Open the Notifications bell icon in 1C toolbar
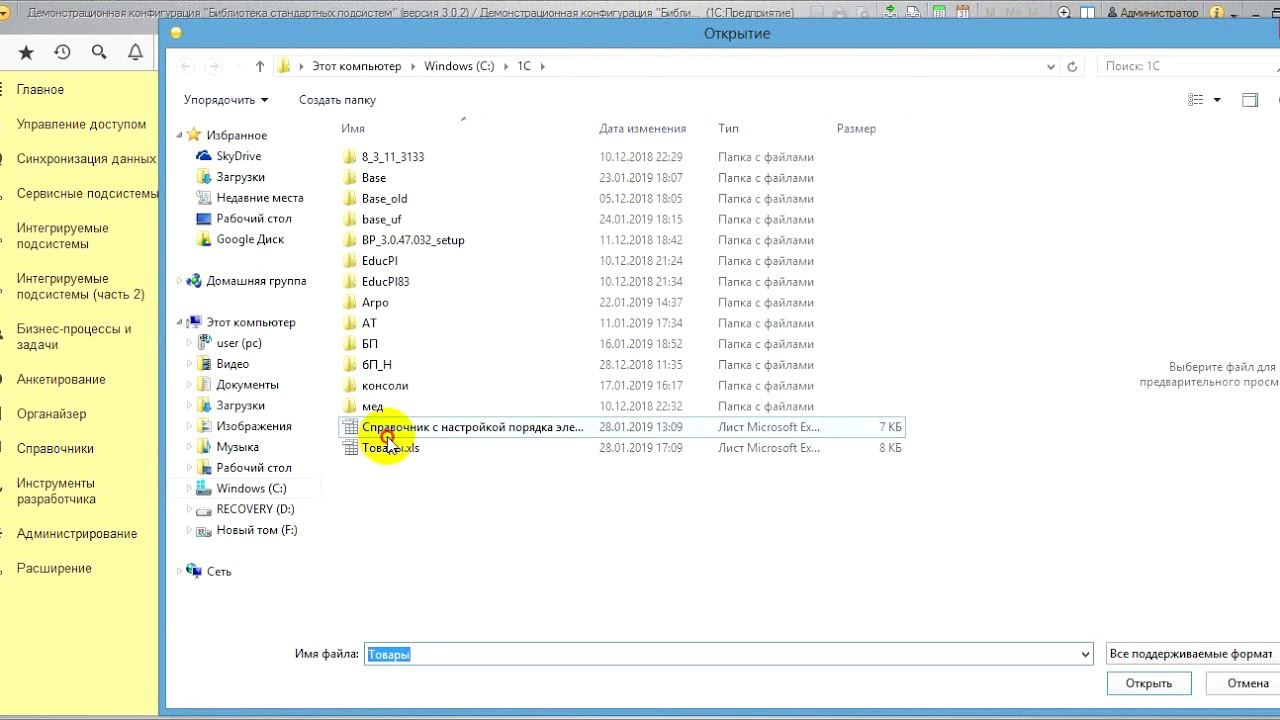1280x720 pixels. 135,52
